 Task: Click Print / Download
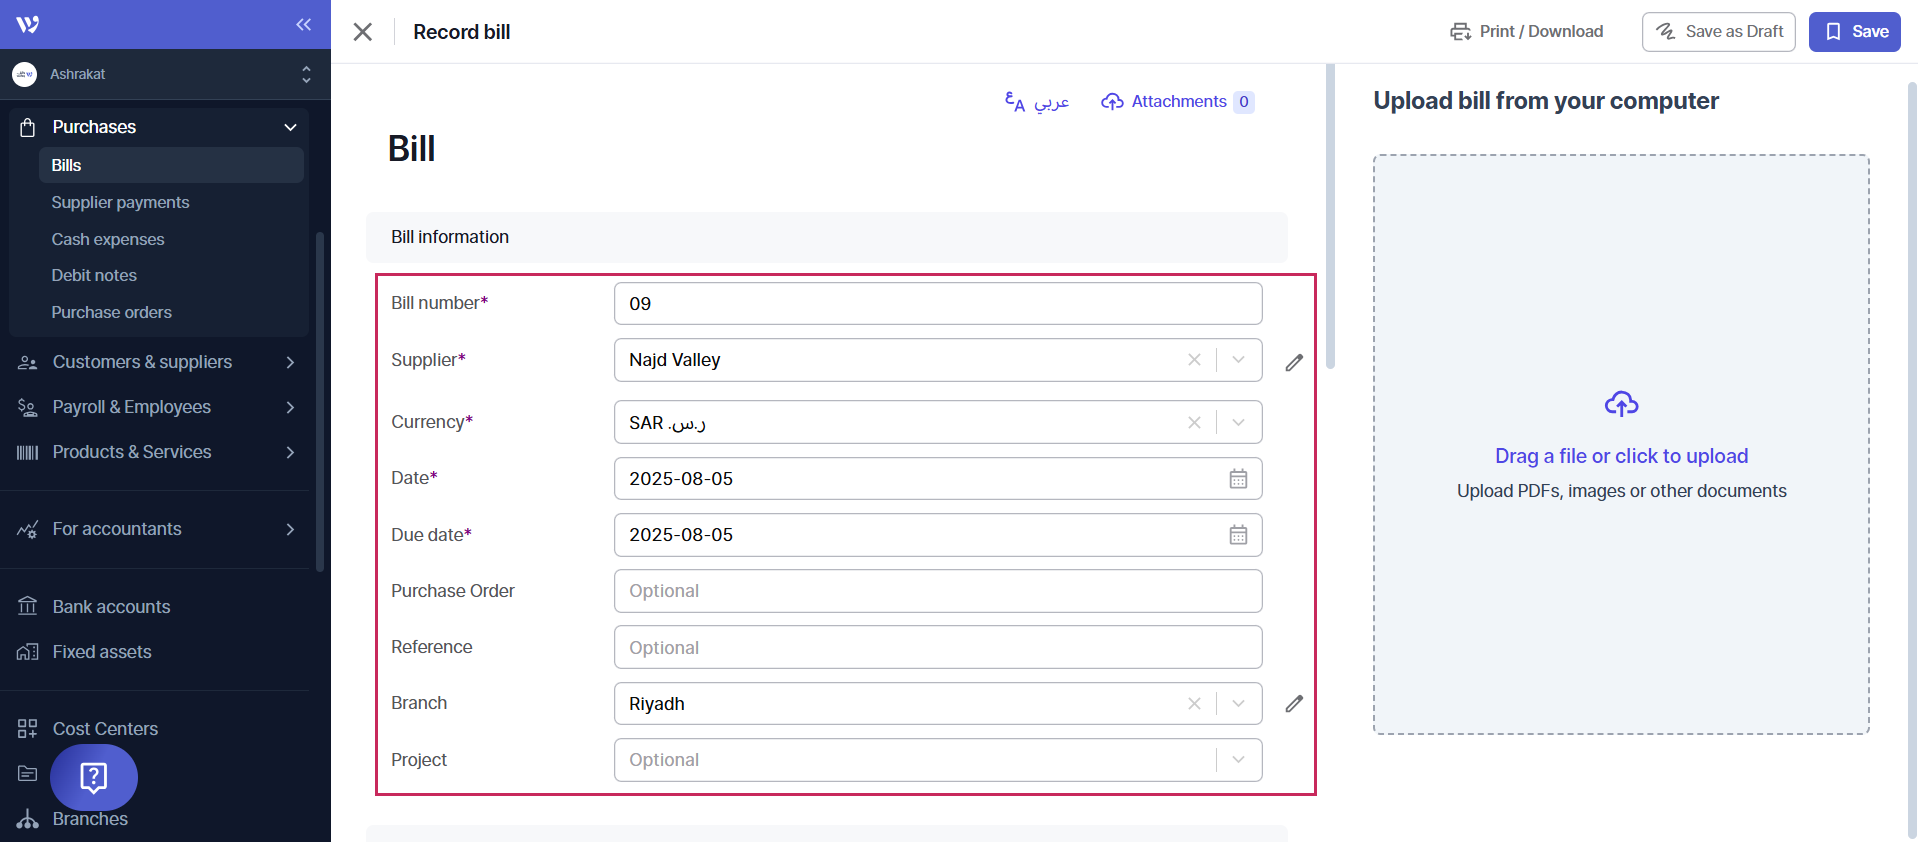click(1526, 32)
